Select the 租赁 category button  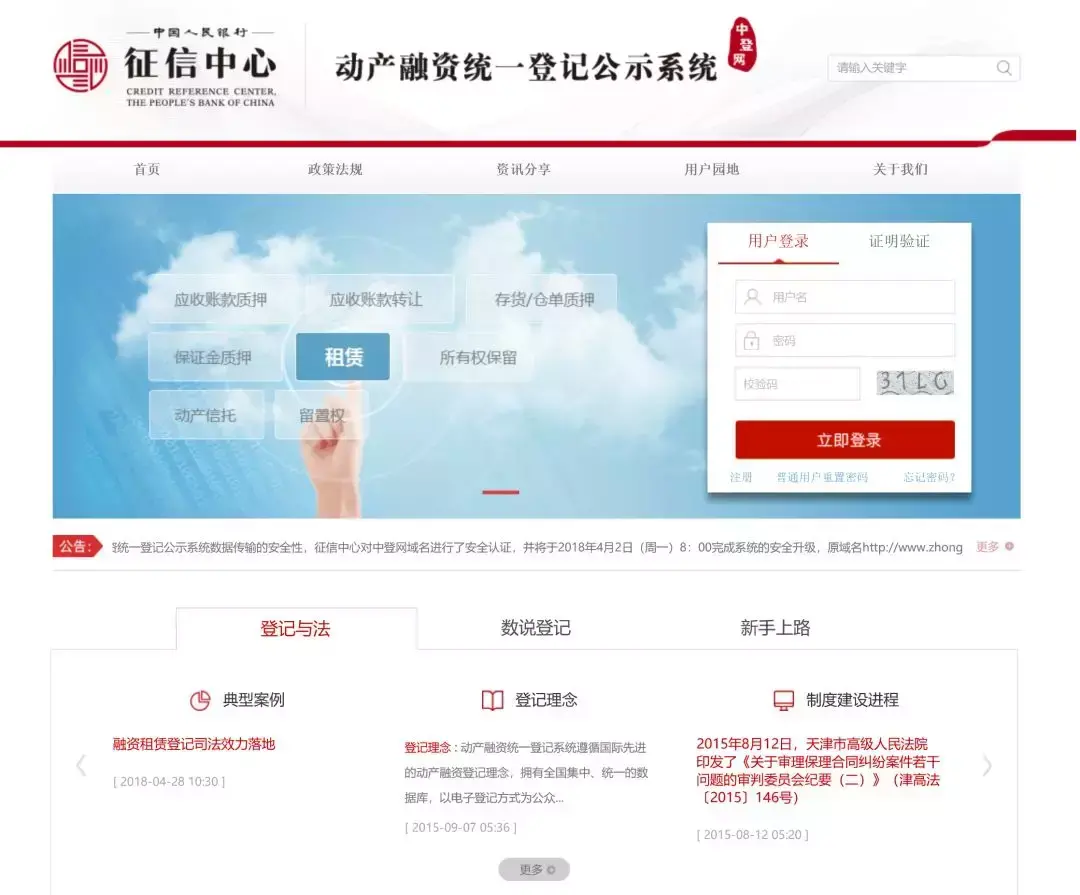tap(343, 357)
